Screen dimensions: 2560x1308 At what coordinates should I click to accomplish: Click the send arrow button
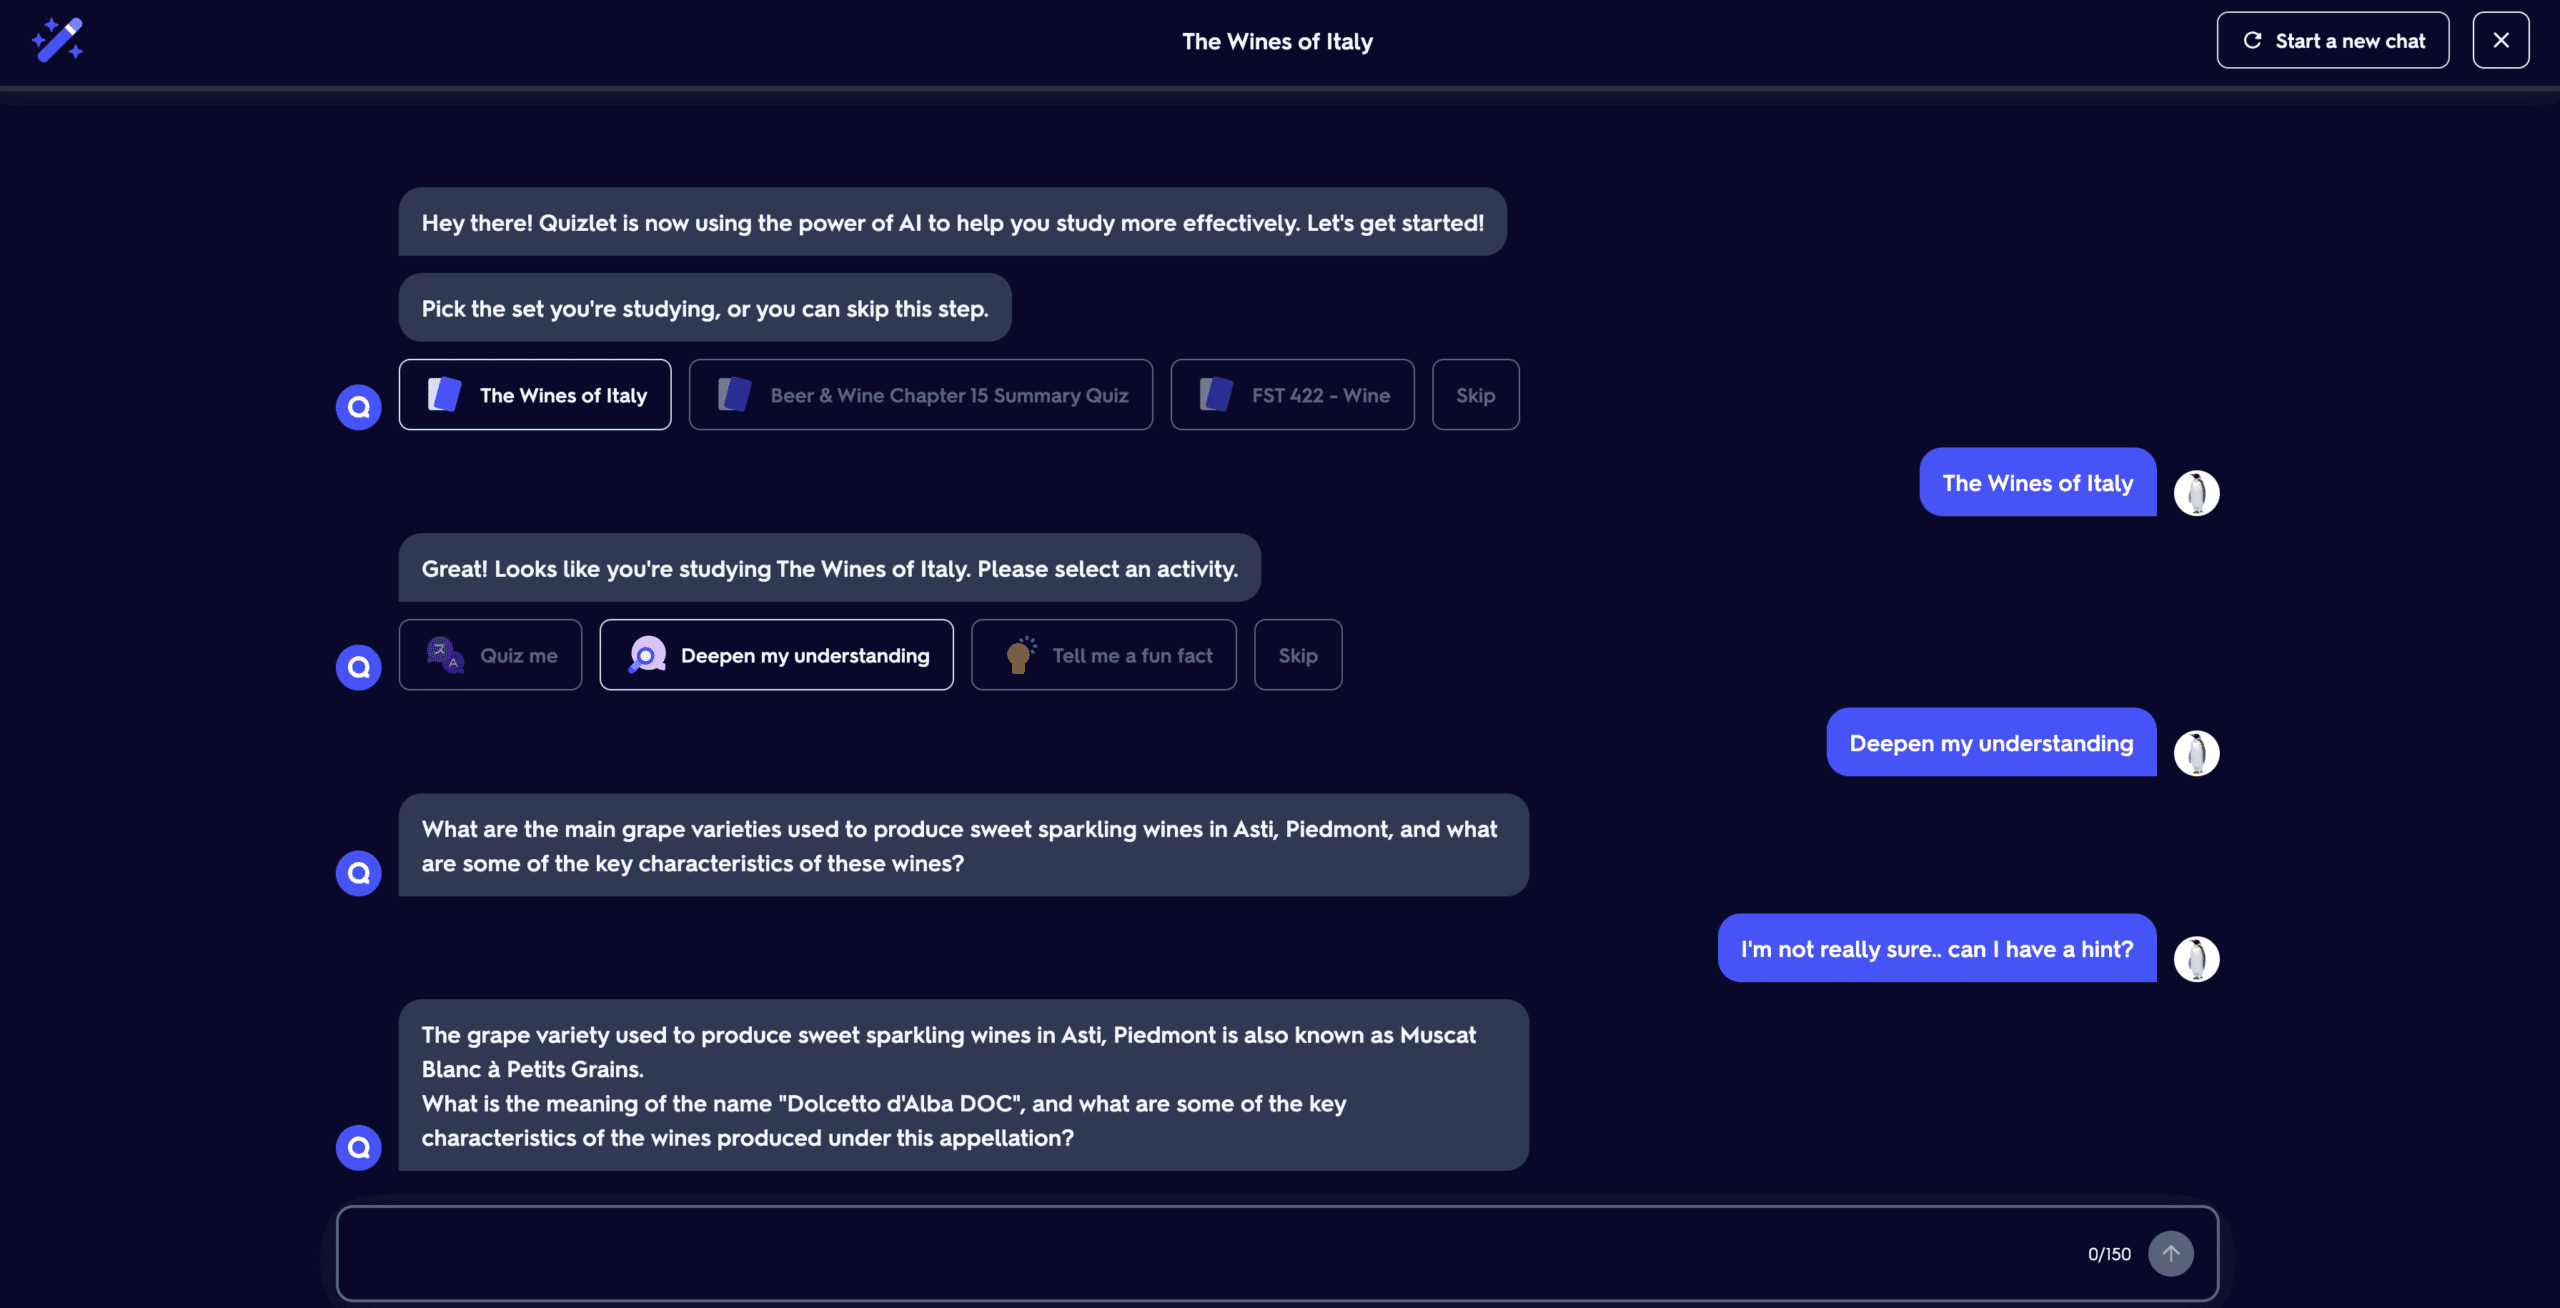2171,1253
